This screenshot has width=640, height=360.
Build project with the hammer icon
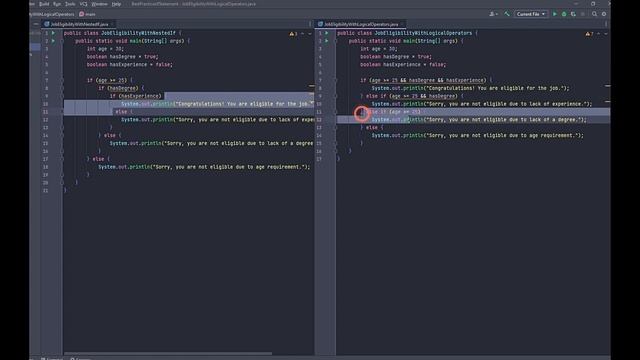pyautogui.click(x=507, y=14)
